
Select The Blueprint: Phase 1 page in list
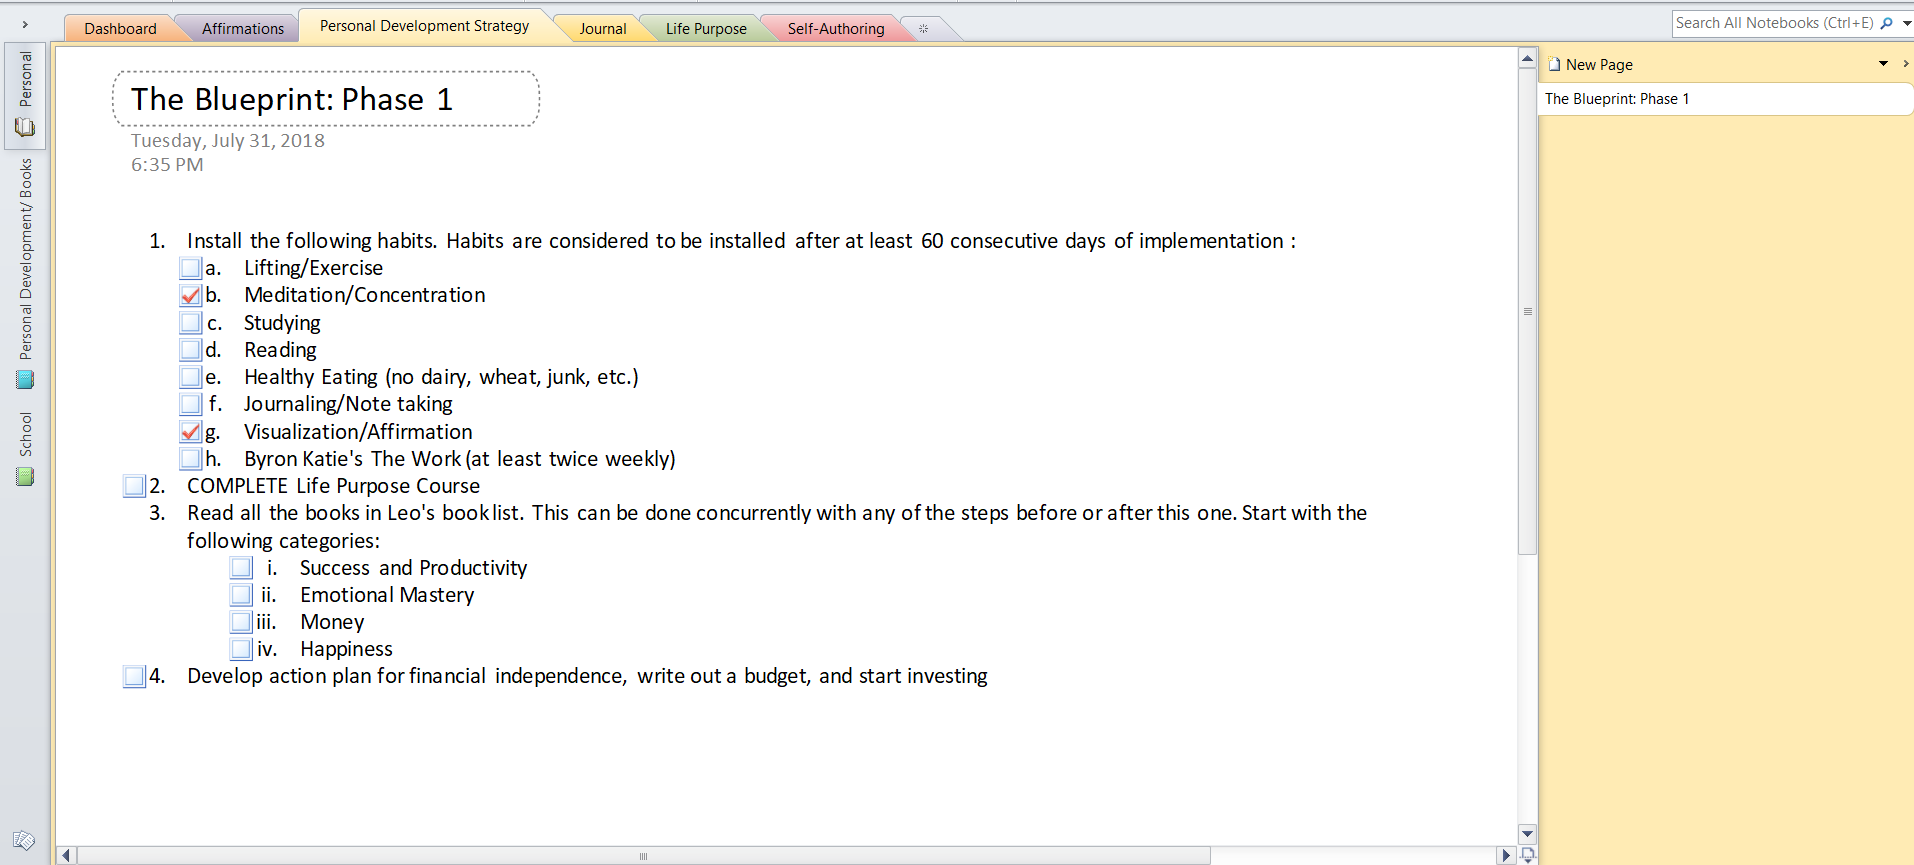click(x=1617, y=99)
